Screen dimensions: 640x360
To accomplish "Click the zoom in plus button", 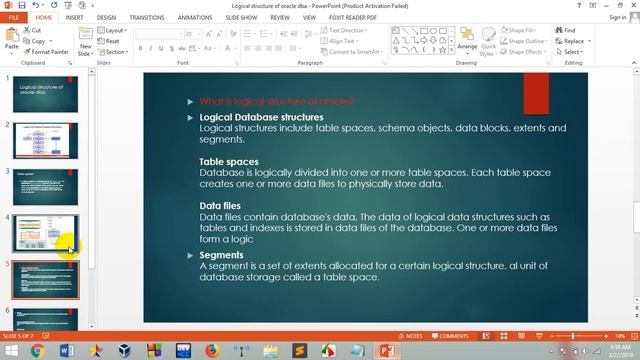I will click(x=607, y=336).
